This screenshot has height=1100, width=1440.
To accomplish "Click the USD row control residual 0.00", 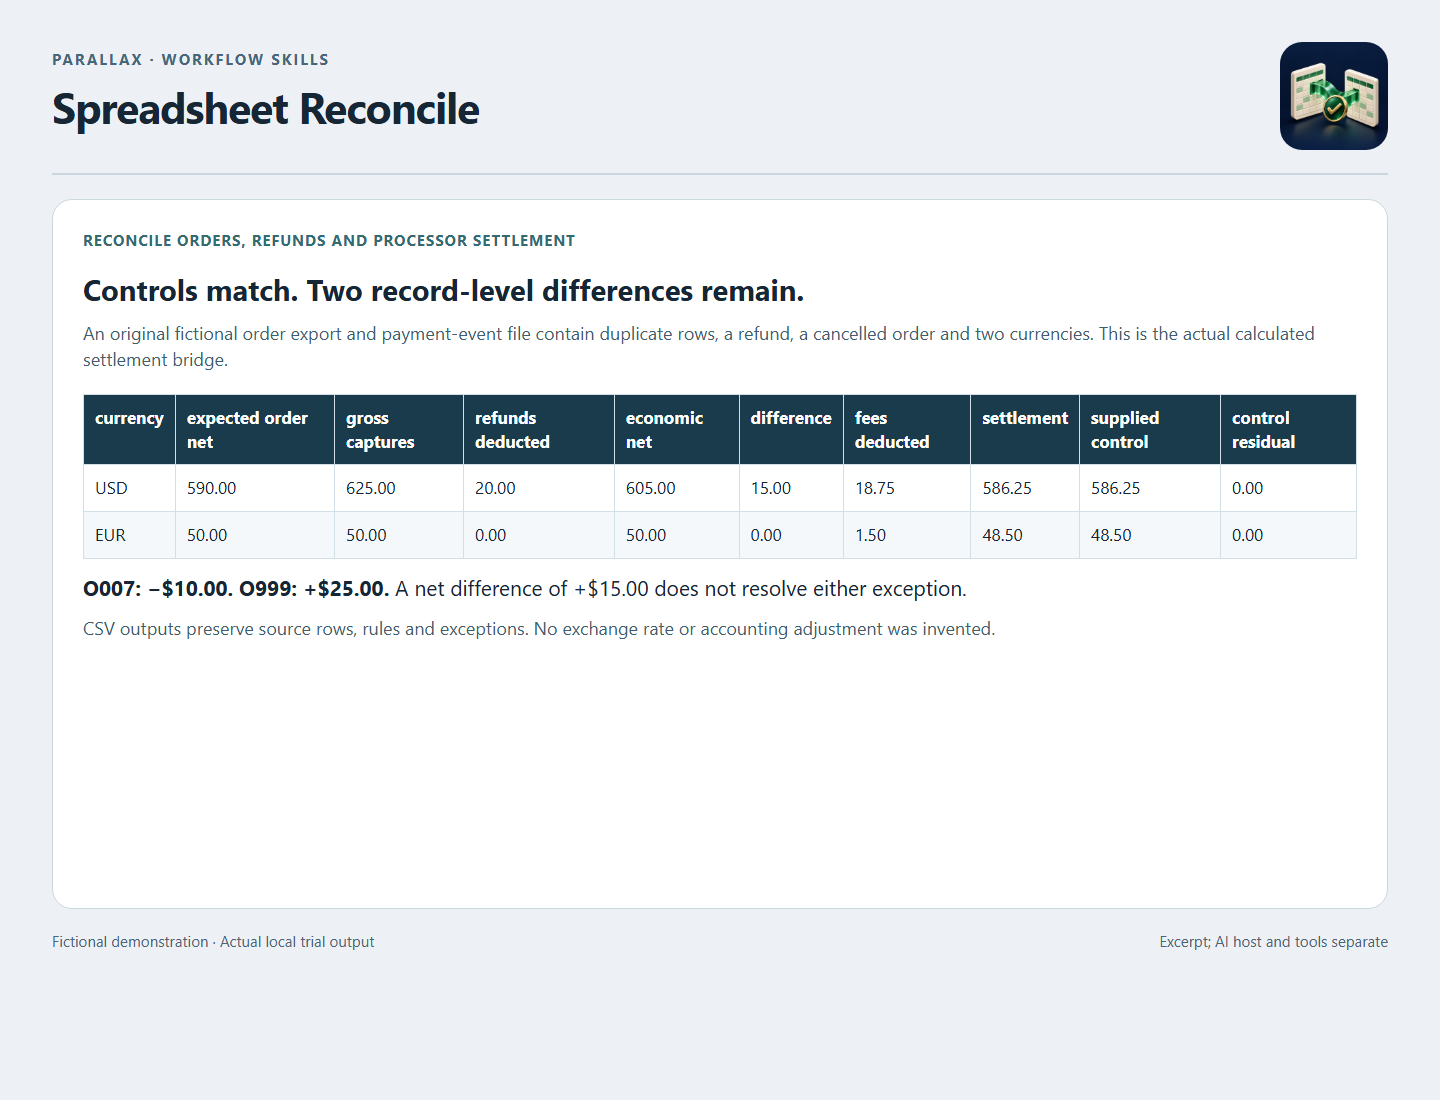I will coord(1288,488).
